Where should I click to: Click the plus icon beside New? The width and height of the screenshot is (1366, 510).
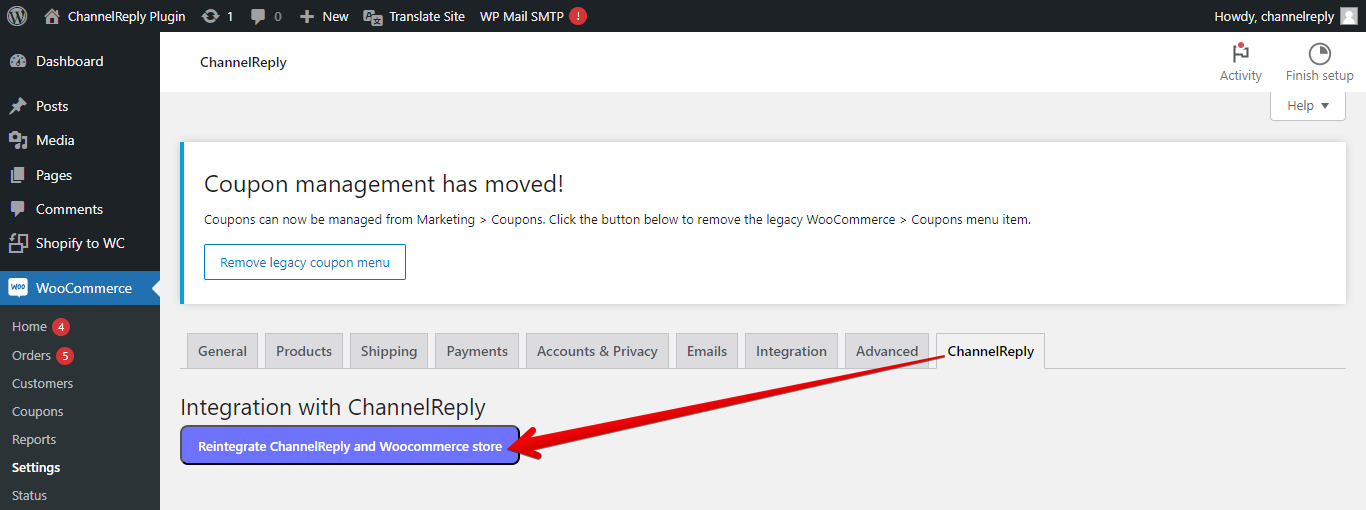(307, 16)
